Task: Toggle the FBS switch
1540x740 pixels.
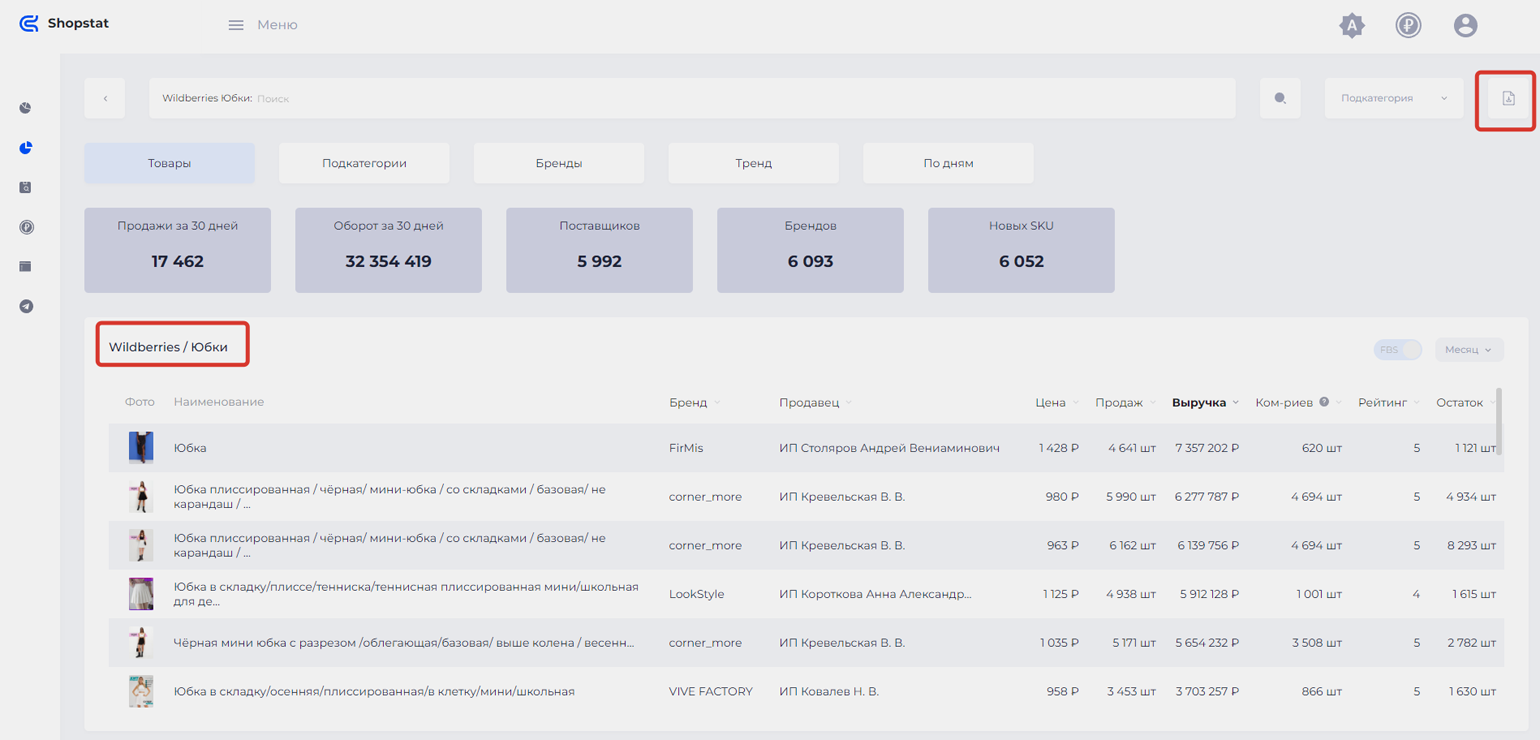Action: [x=1398, y=350]
